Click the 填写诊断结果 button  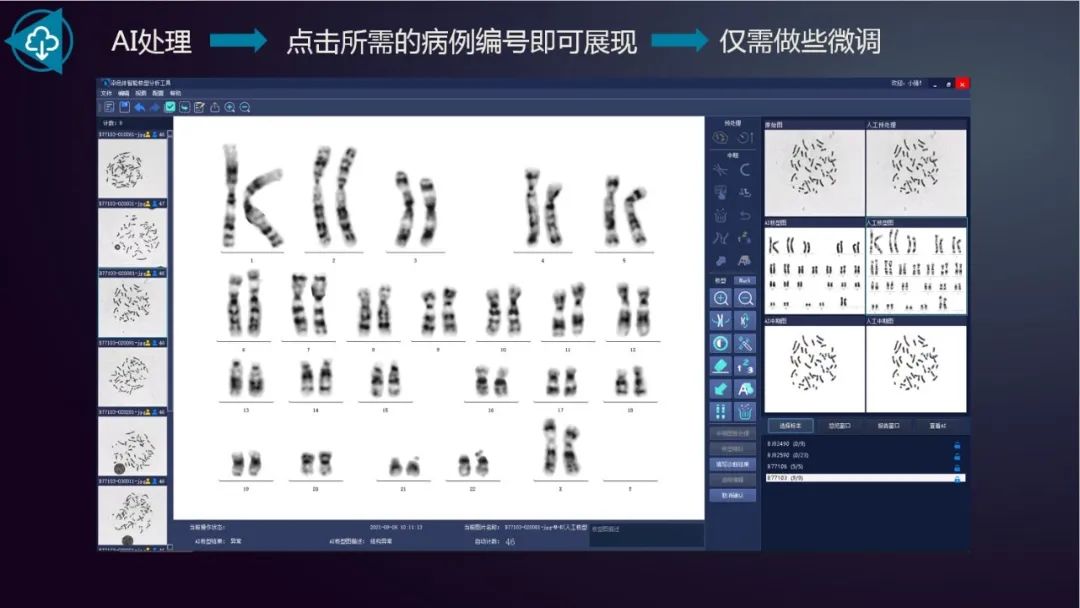[x=732, y=464]
